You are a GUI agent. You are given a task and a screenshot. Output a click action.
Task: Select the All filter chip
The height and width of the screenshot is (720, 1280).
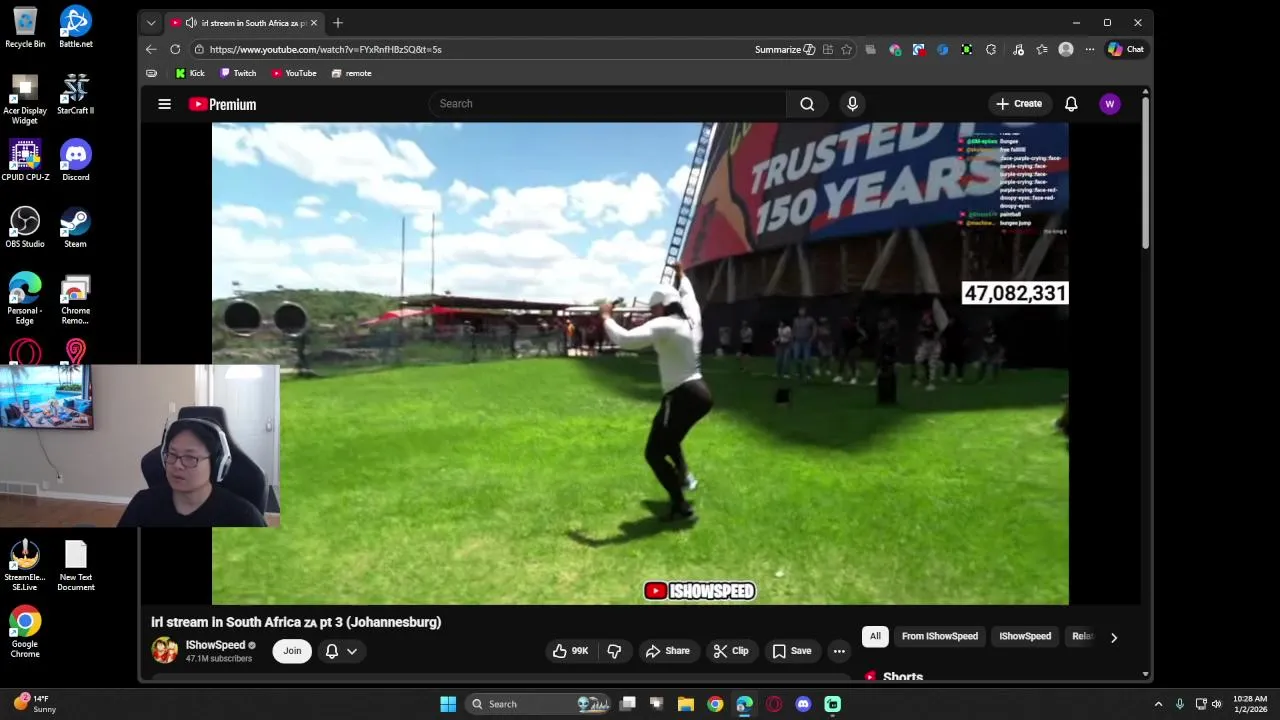pos(875,636)
